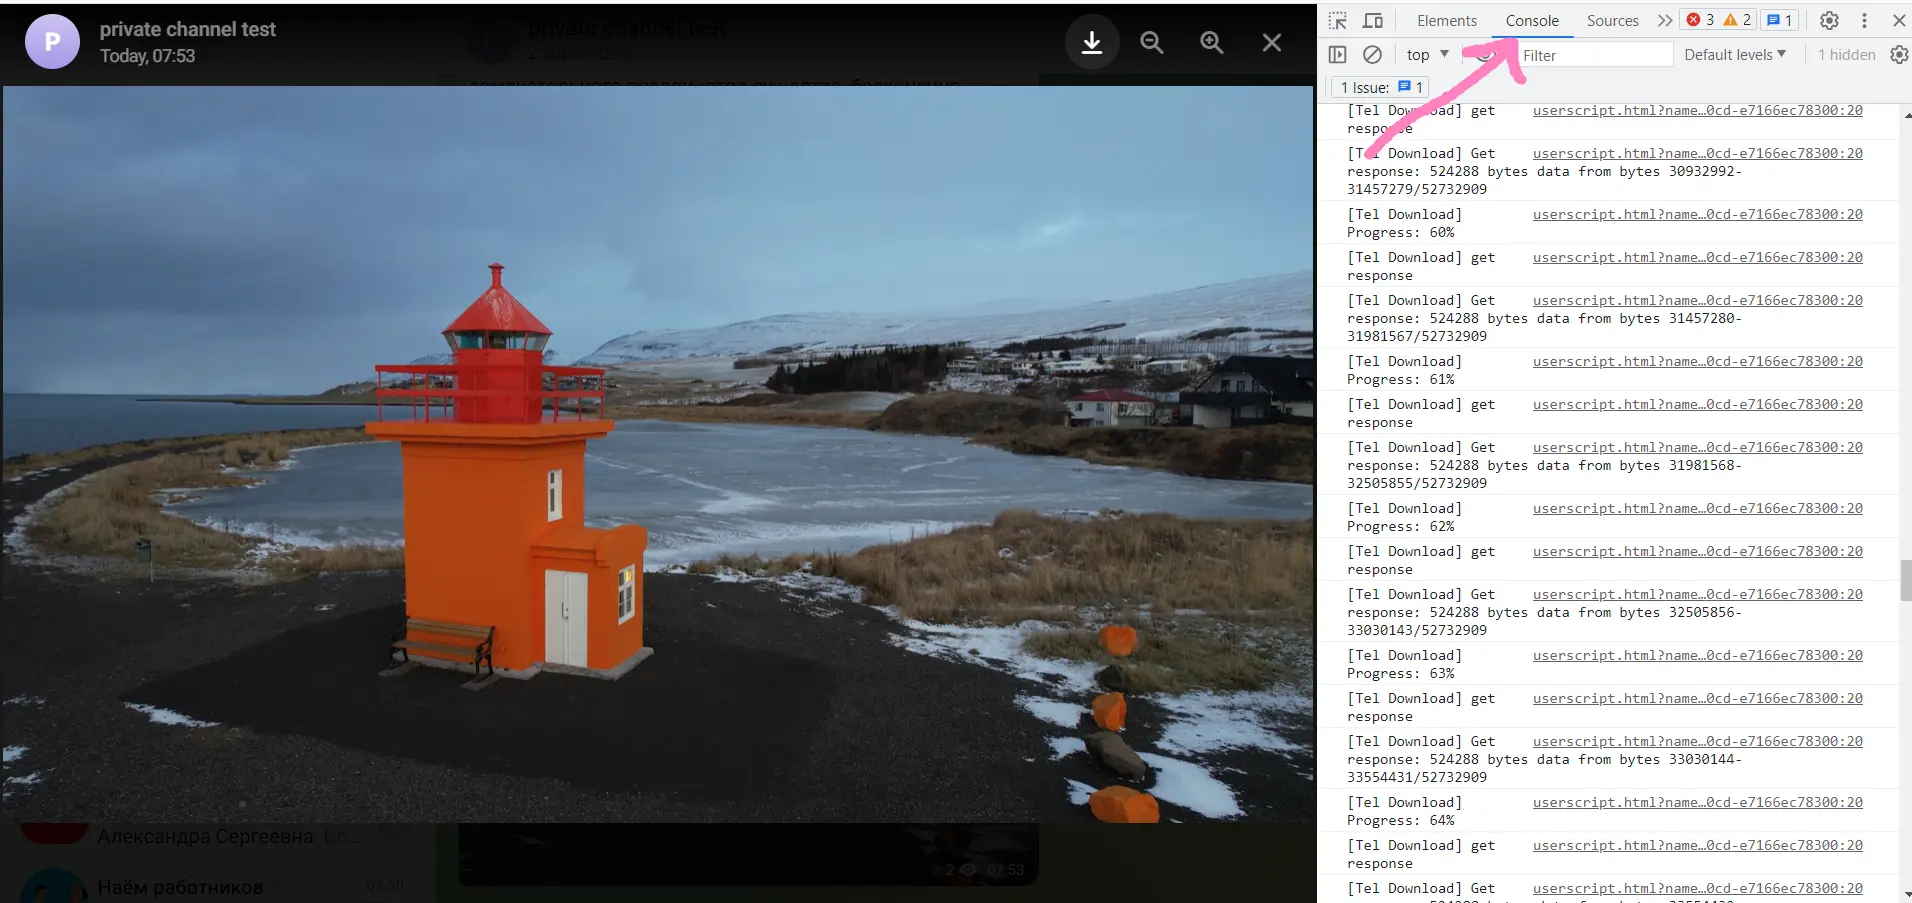Switch to the Elements tab
The image size is (1912, 903).
tap(1446, 20)
